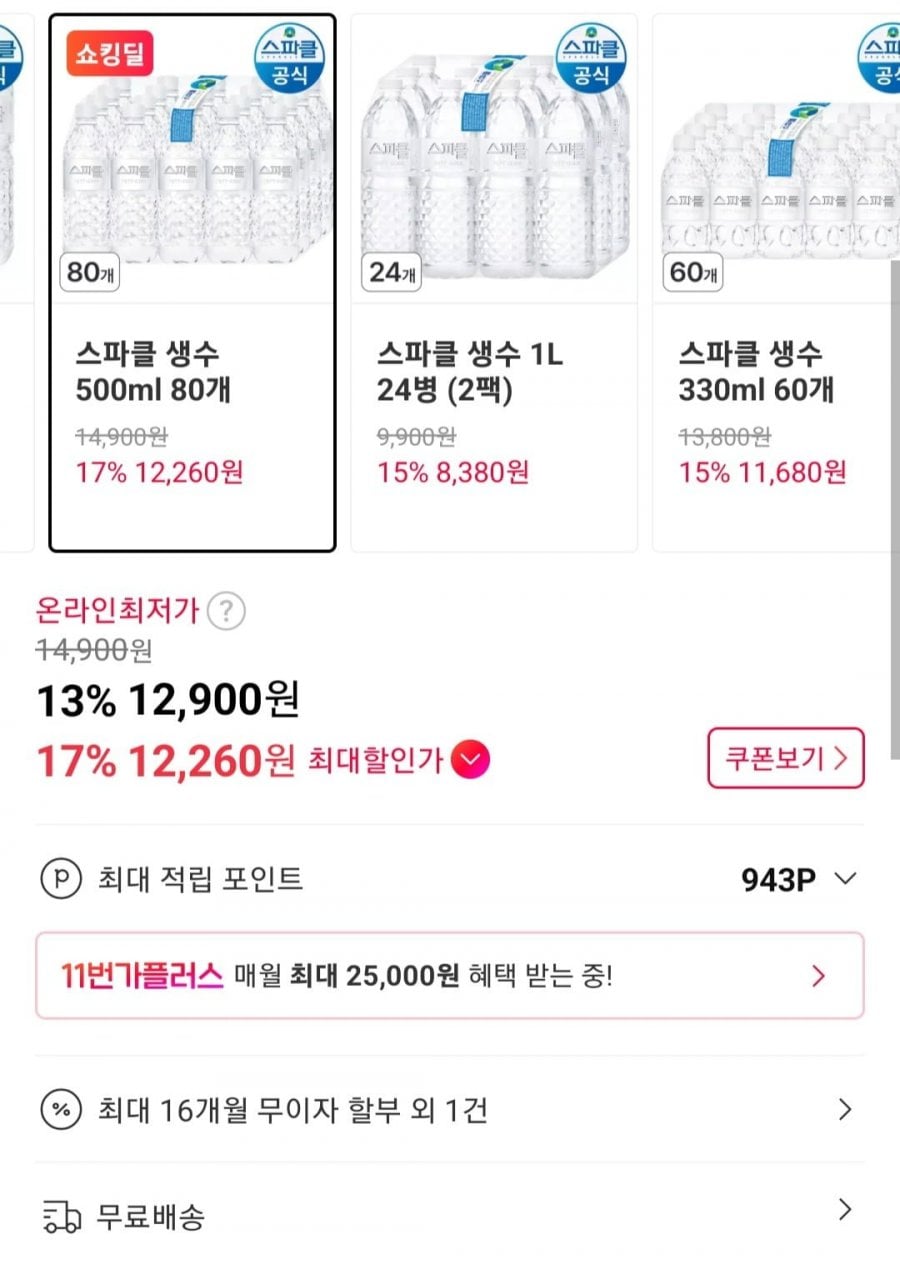This screenshot has height=1269, width=900.
Task: Click the percent installment icon
Action: (x=59, y=1110)
